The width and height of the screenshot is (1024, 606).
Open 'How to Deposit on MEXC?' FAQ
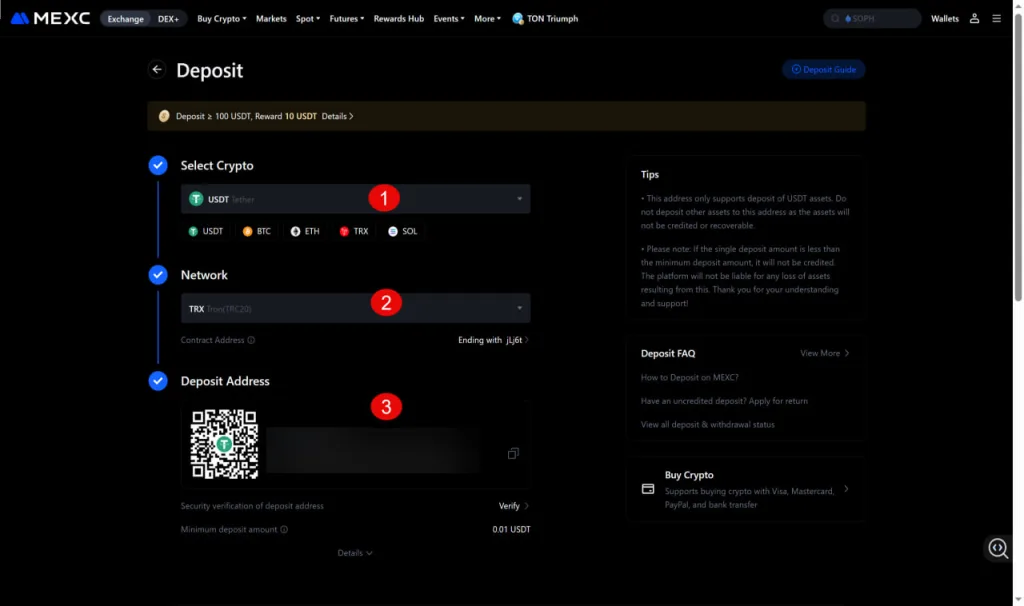pyautogui.click(x=690, y=377)
